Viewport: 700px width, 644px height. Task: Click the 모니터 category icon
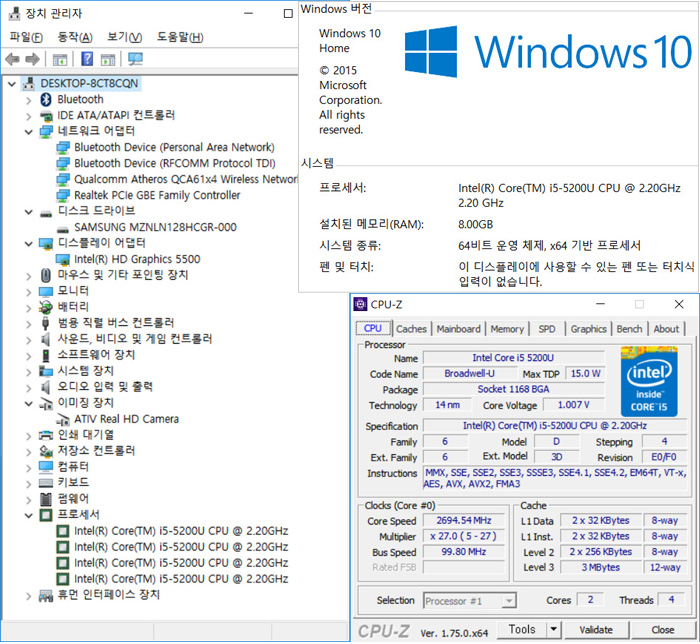coord(46,291)
